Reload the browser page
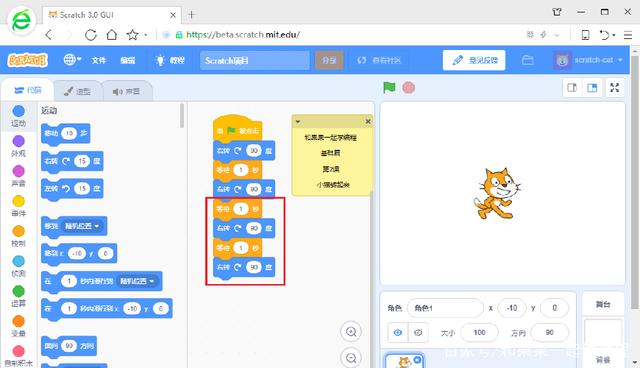Screen dimensions: 640x368 (x=91, y=35)
